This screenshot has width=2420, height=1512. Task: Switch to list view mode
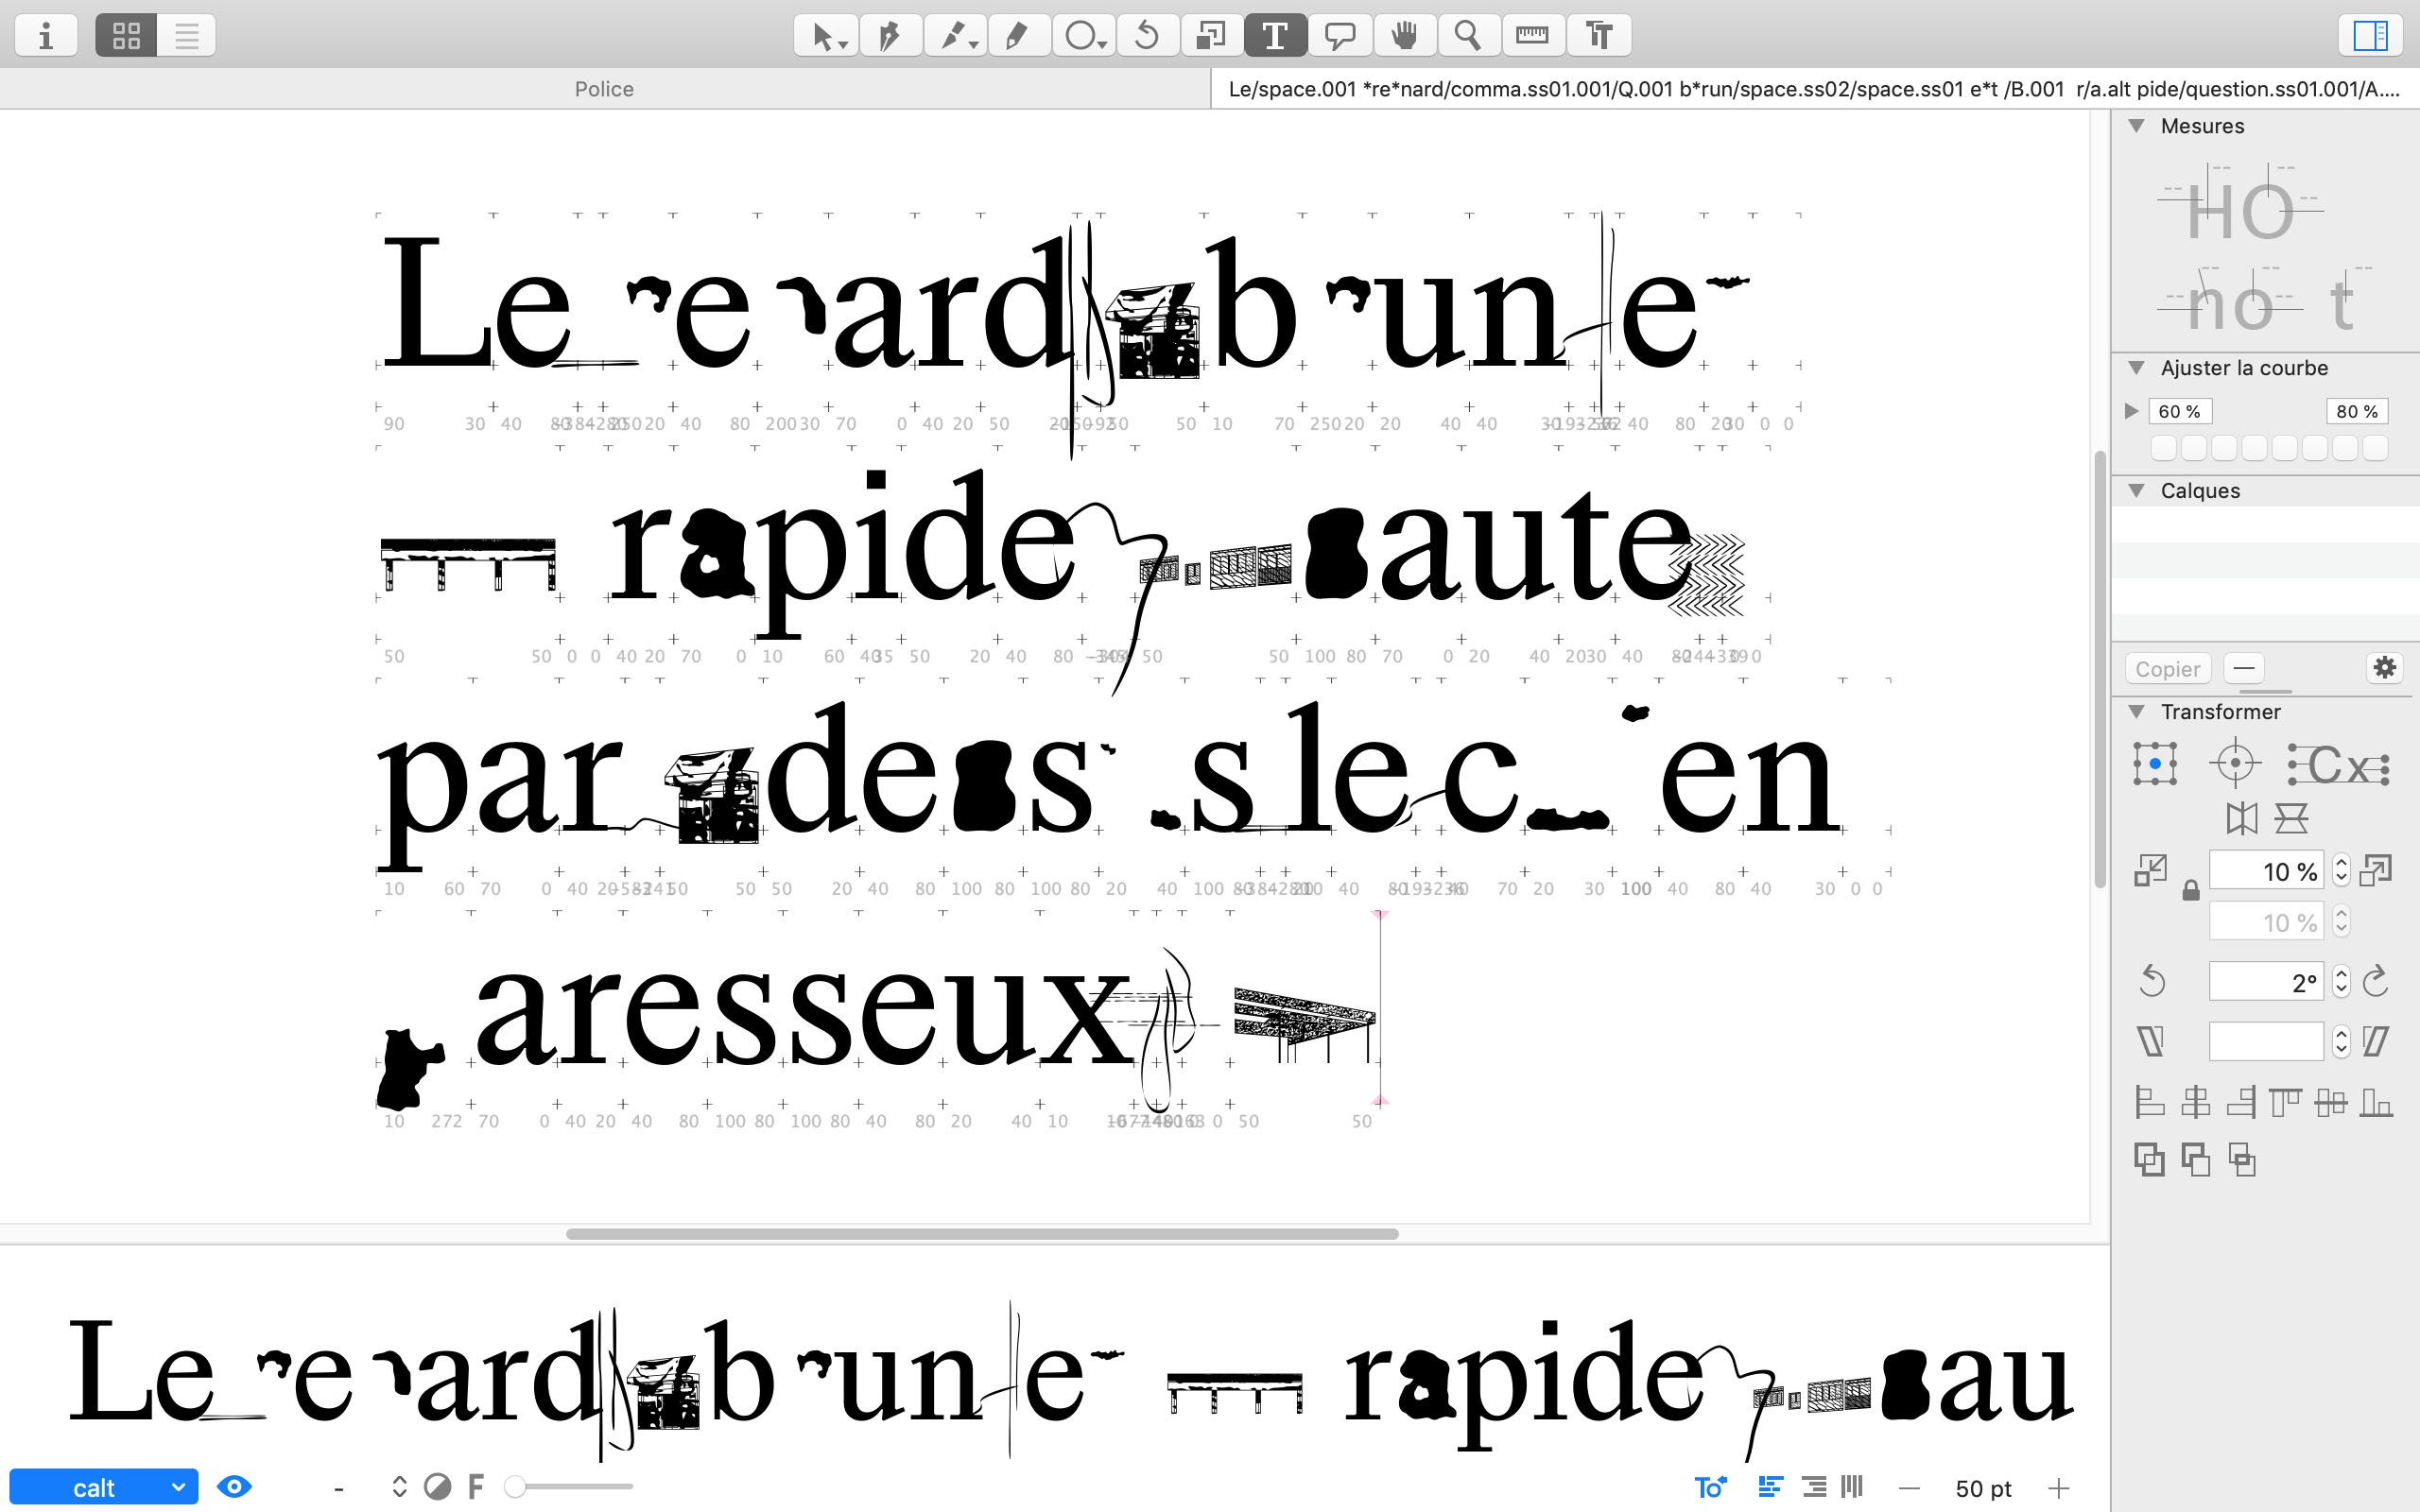[186, 36]
